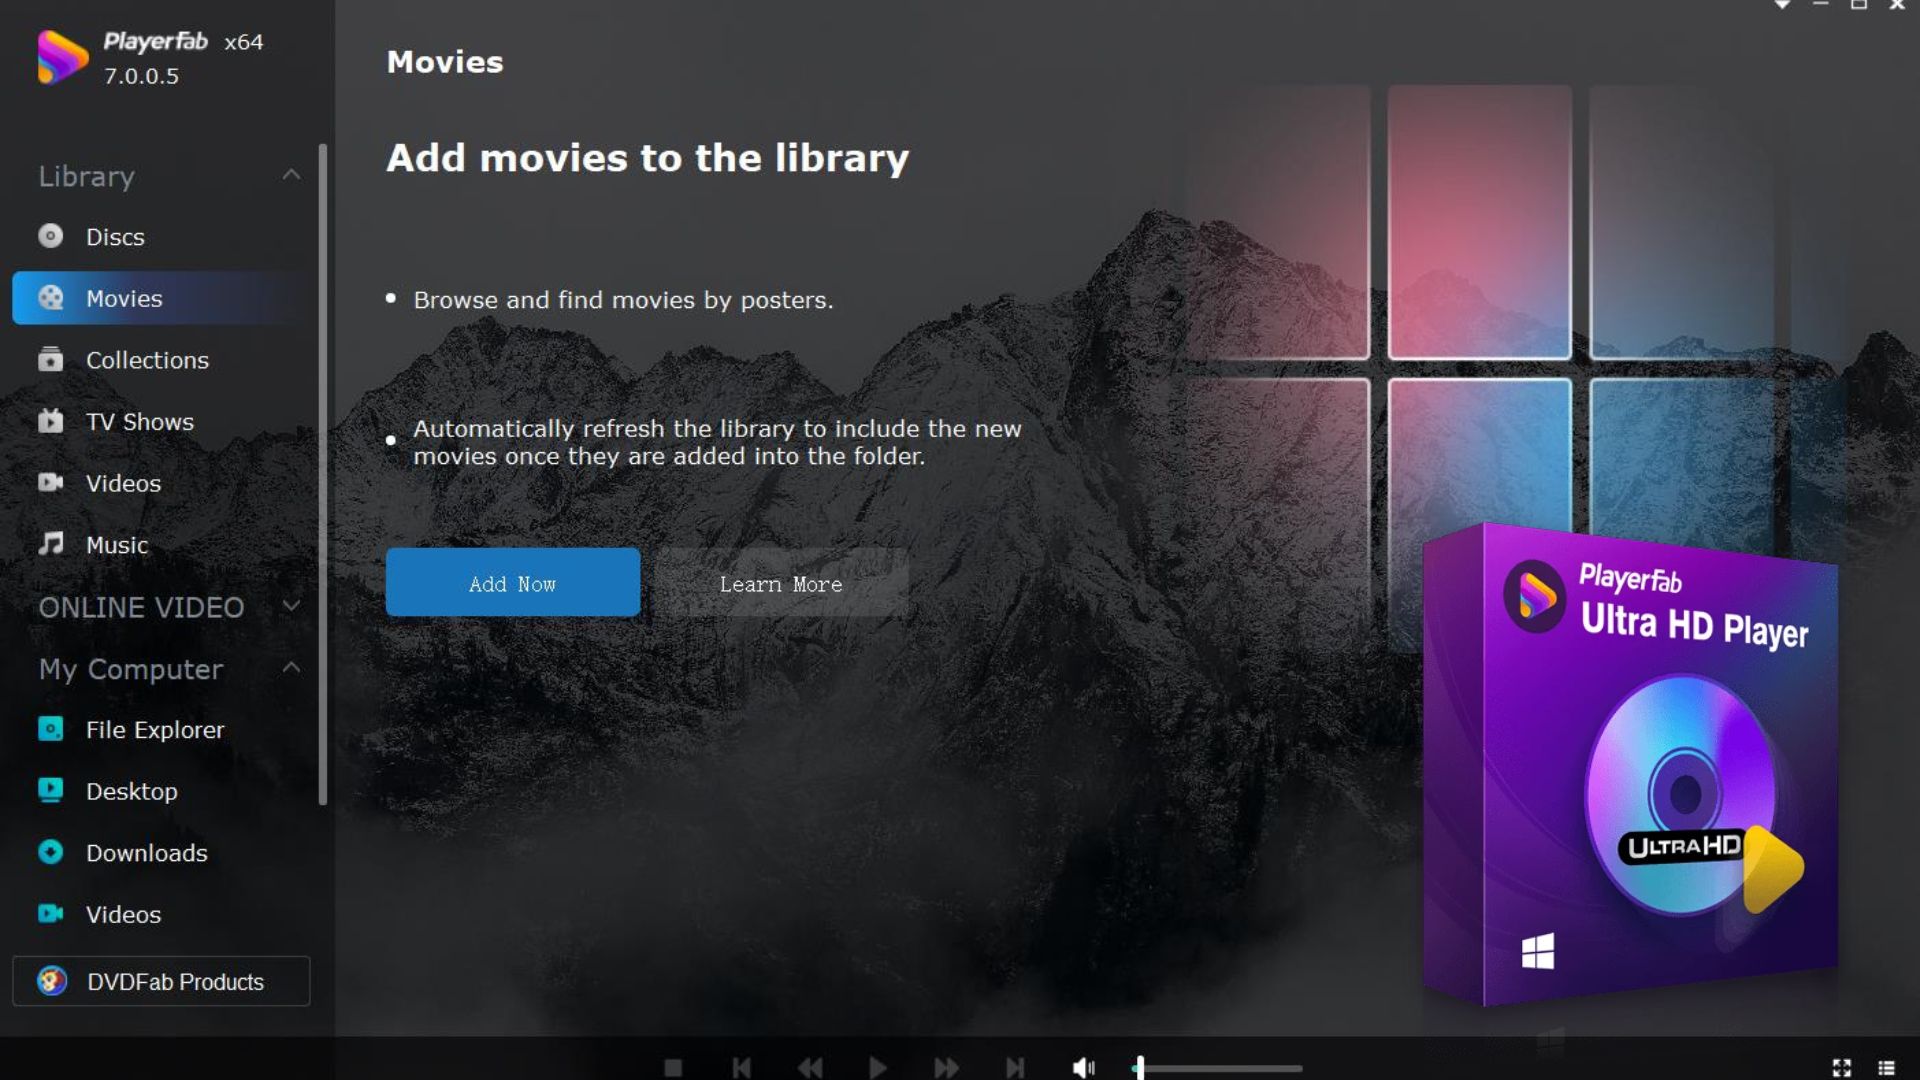The image size is (1920, 1080).
Task: Click the library Videos camera icon
Action: tap(50, 483)
